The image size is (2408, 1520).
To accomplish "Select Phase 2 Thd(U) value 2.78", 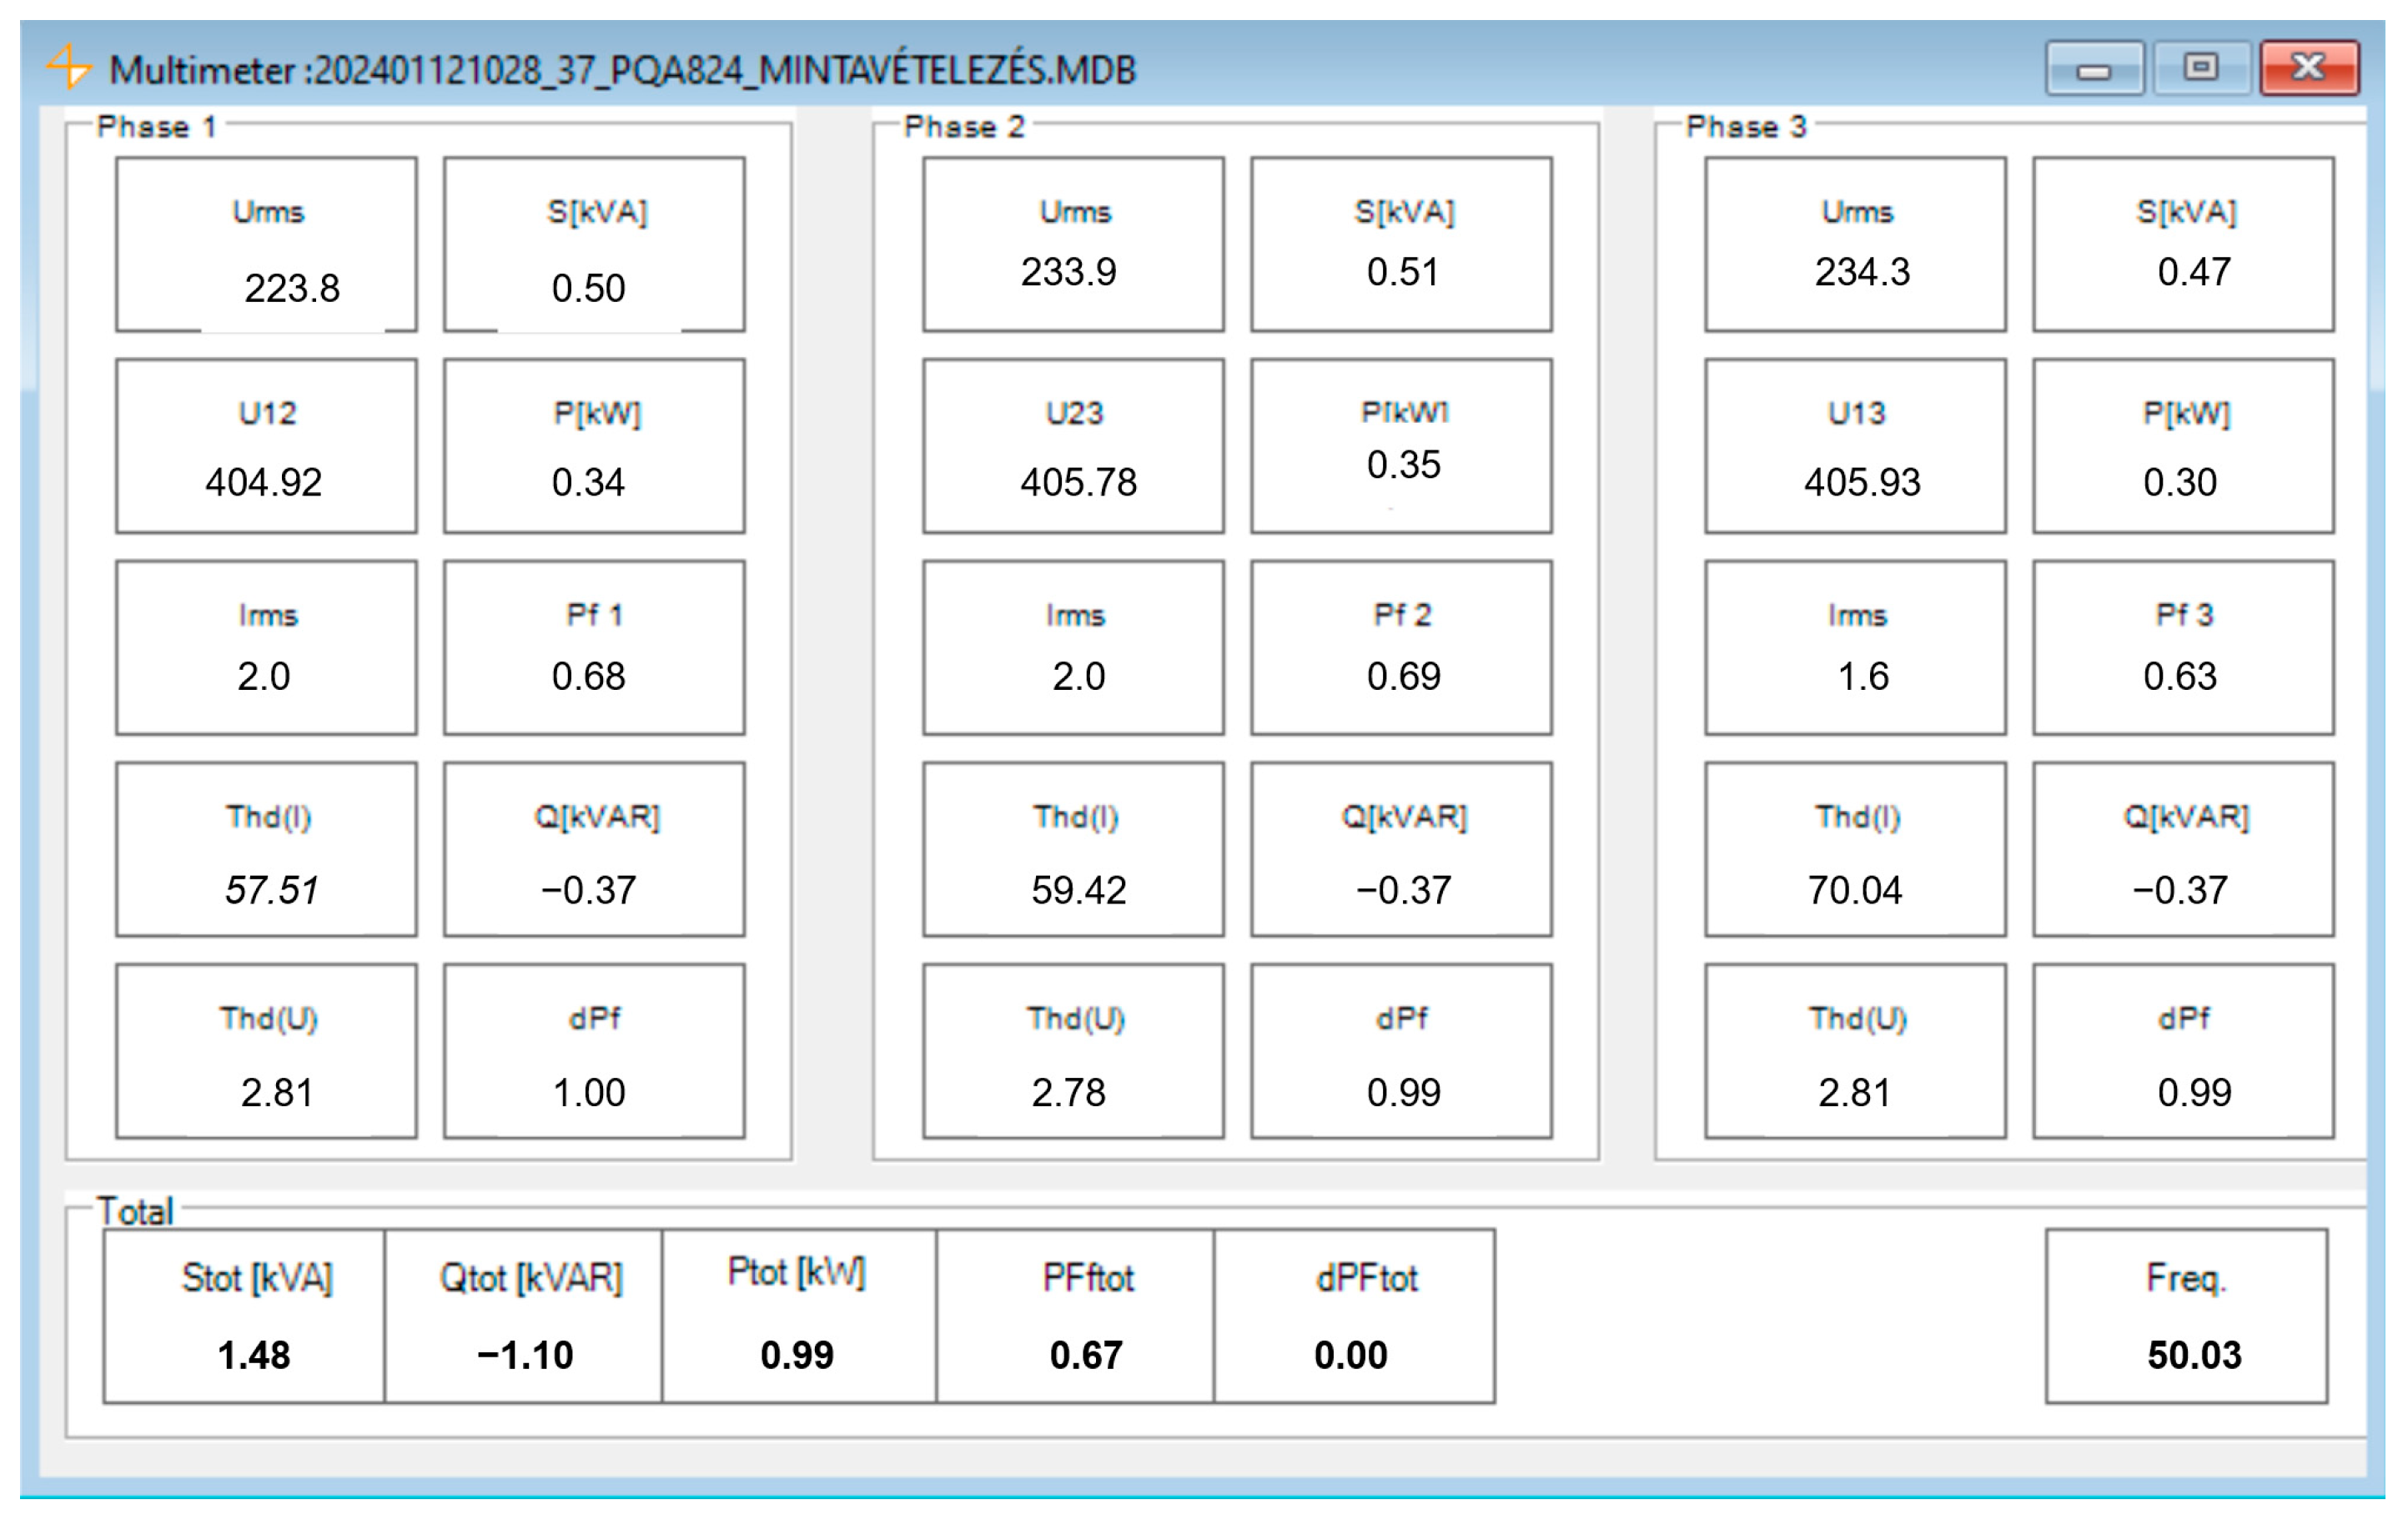I will [x=1073, y=1052].
